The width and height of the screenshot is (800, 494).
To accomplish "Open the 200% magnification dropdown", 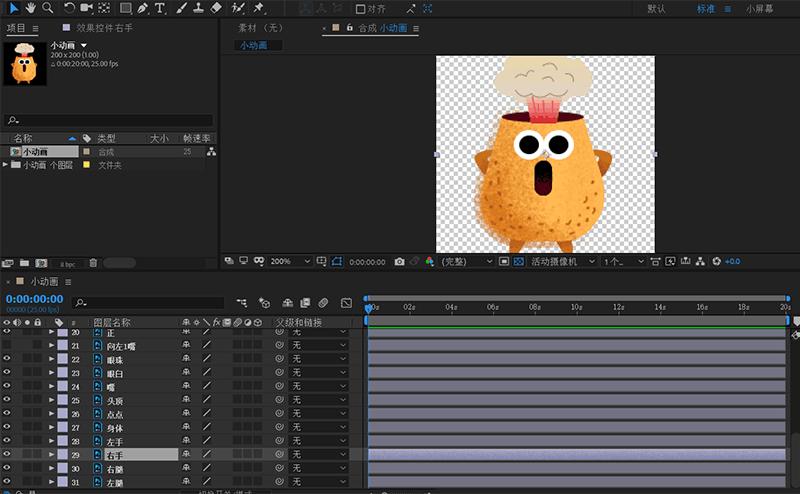I will pyautogui.click(x=290, y=261).
